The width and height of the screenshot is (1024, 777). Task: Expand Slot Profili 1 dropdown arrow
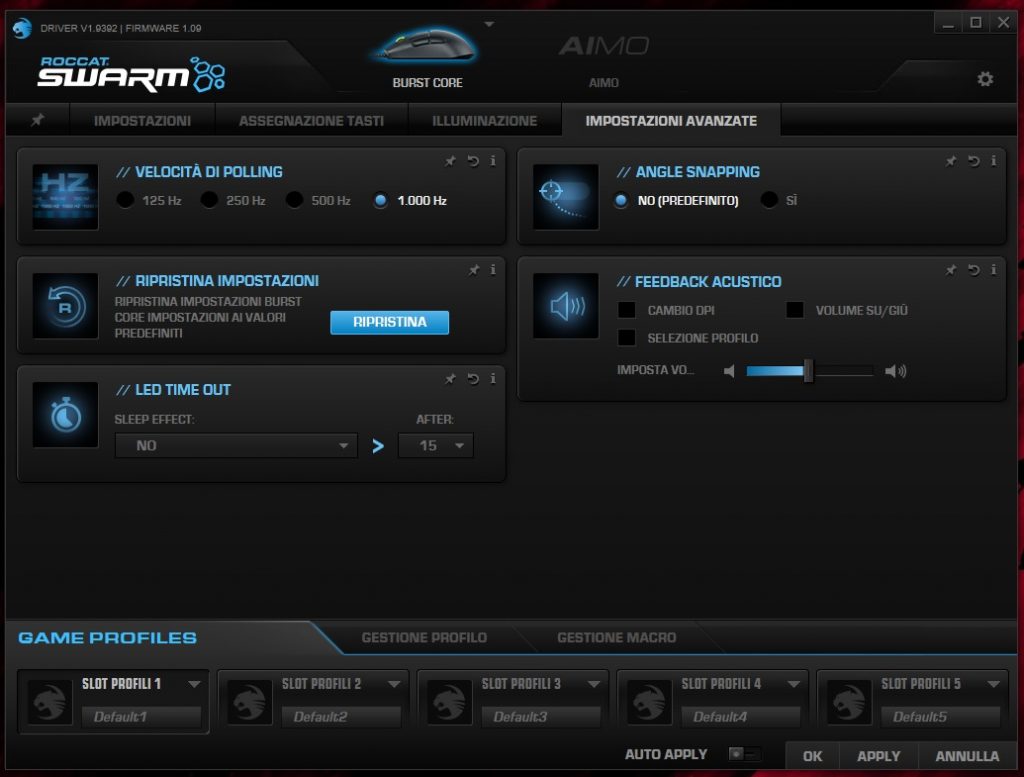coord(194,684)
